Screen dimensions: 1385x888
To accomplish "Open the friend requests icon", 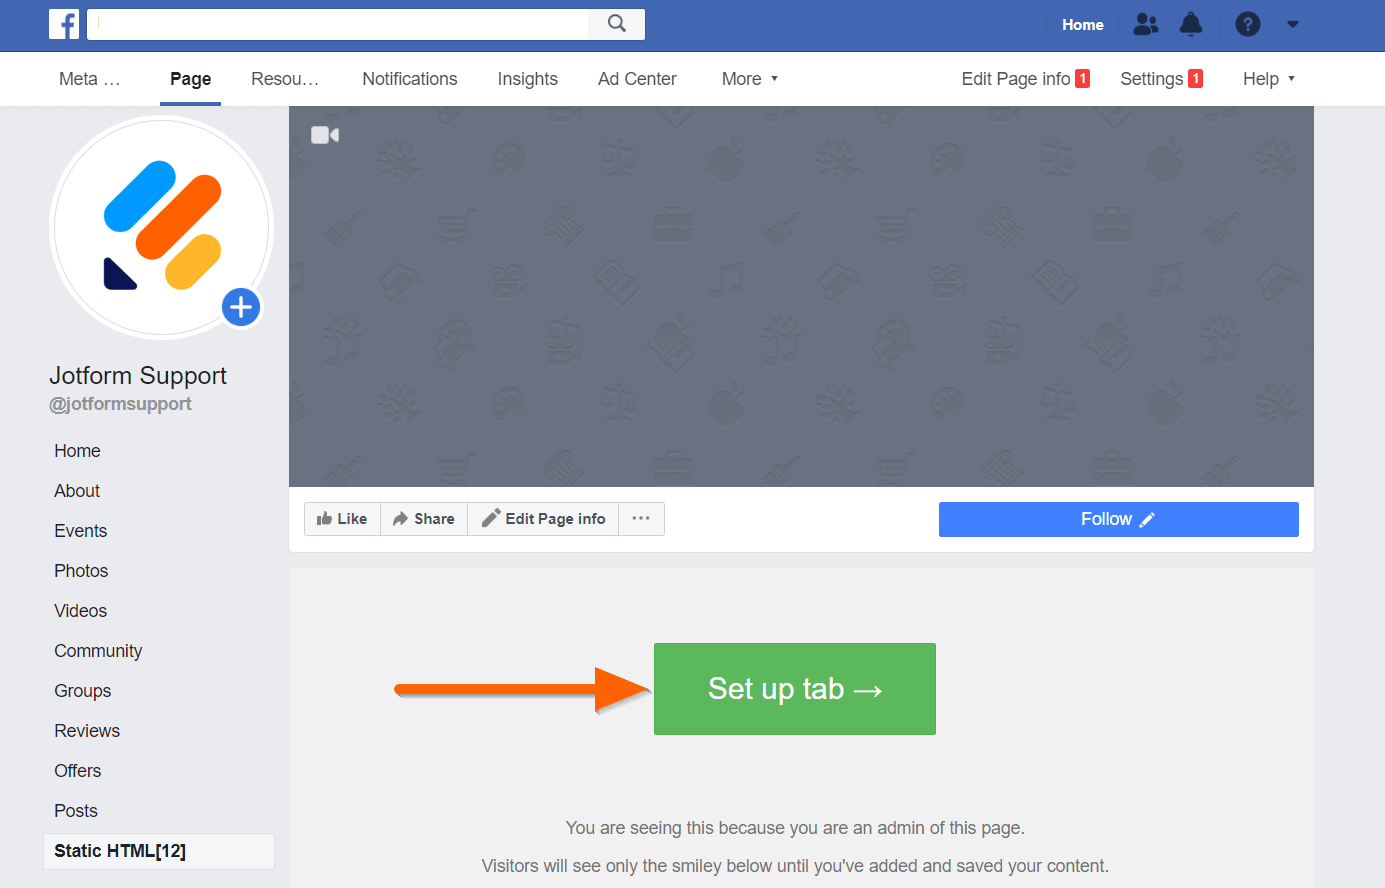I will coord(1146,24).
